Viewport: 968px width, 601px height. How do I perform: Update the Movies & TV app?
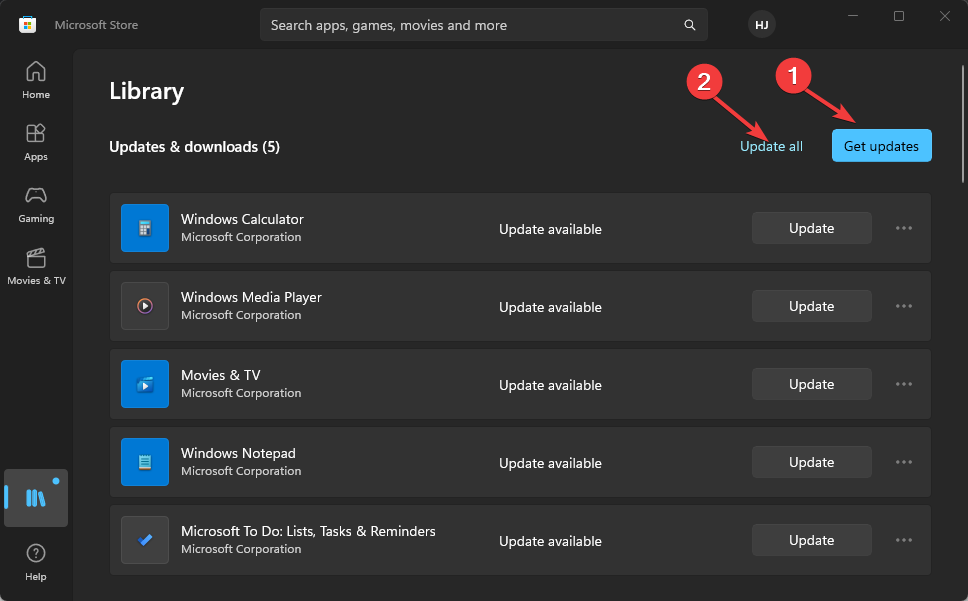tap(812, 384)
